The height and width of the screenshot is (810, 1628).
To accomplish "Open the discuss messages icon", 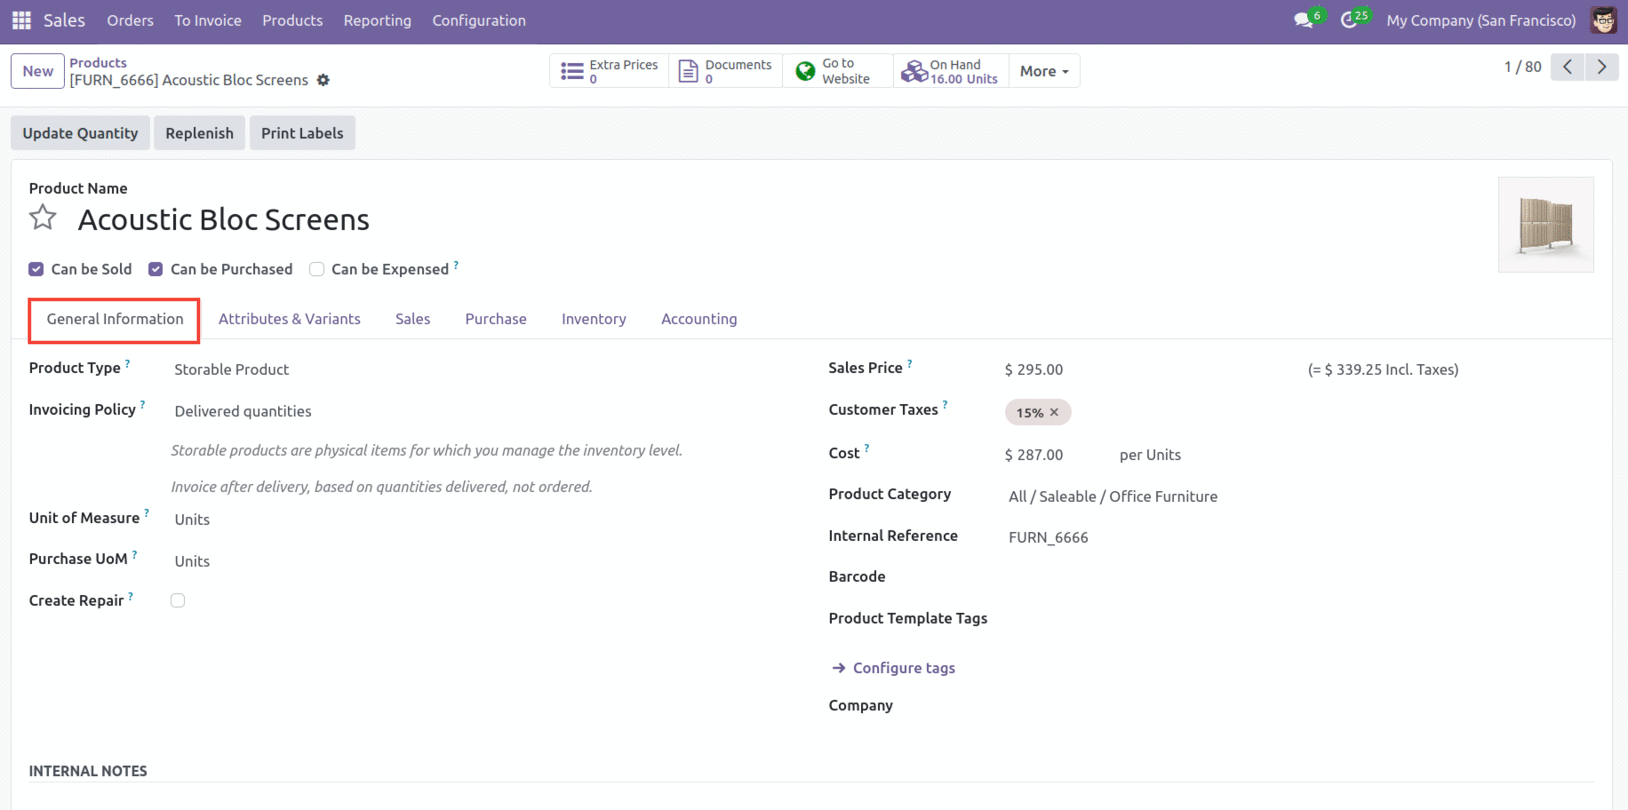I will 1303,20.
